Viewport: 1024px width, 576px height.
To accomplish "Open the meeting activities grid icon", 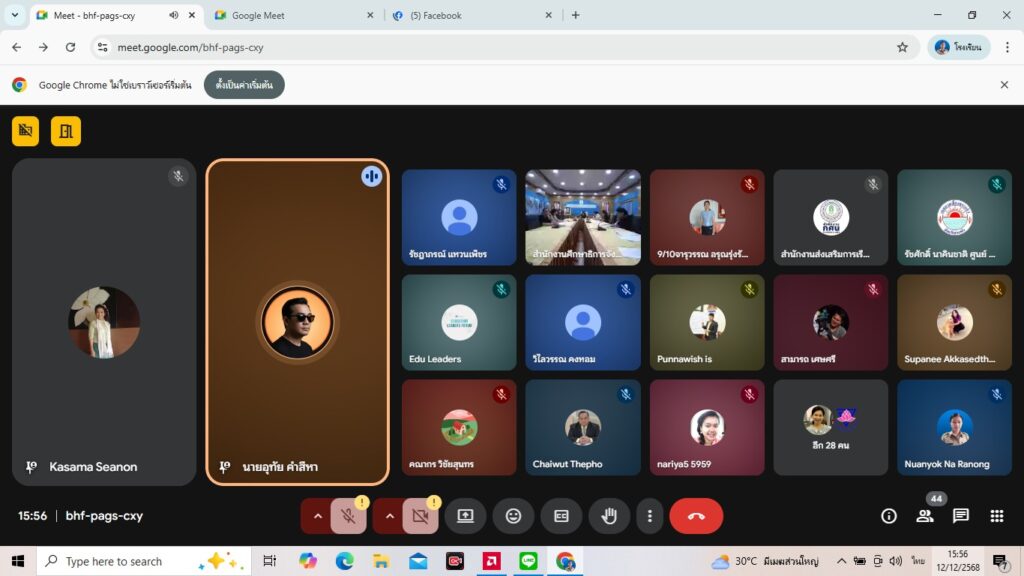I will pyautogui.click(x=997, y=516).
